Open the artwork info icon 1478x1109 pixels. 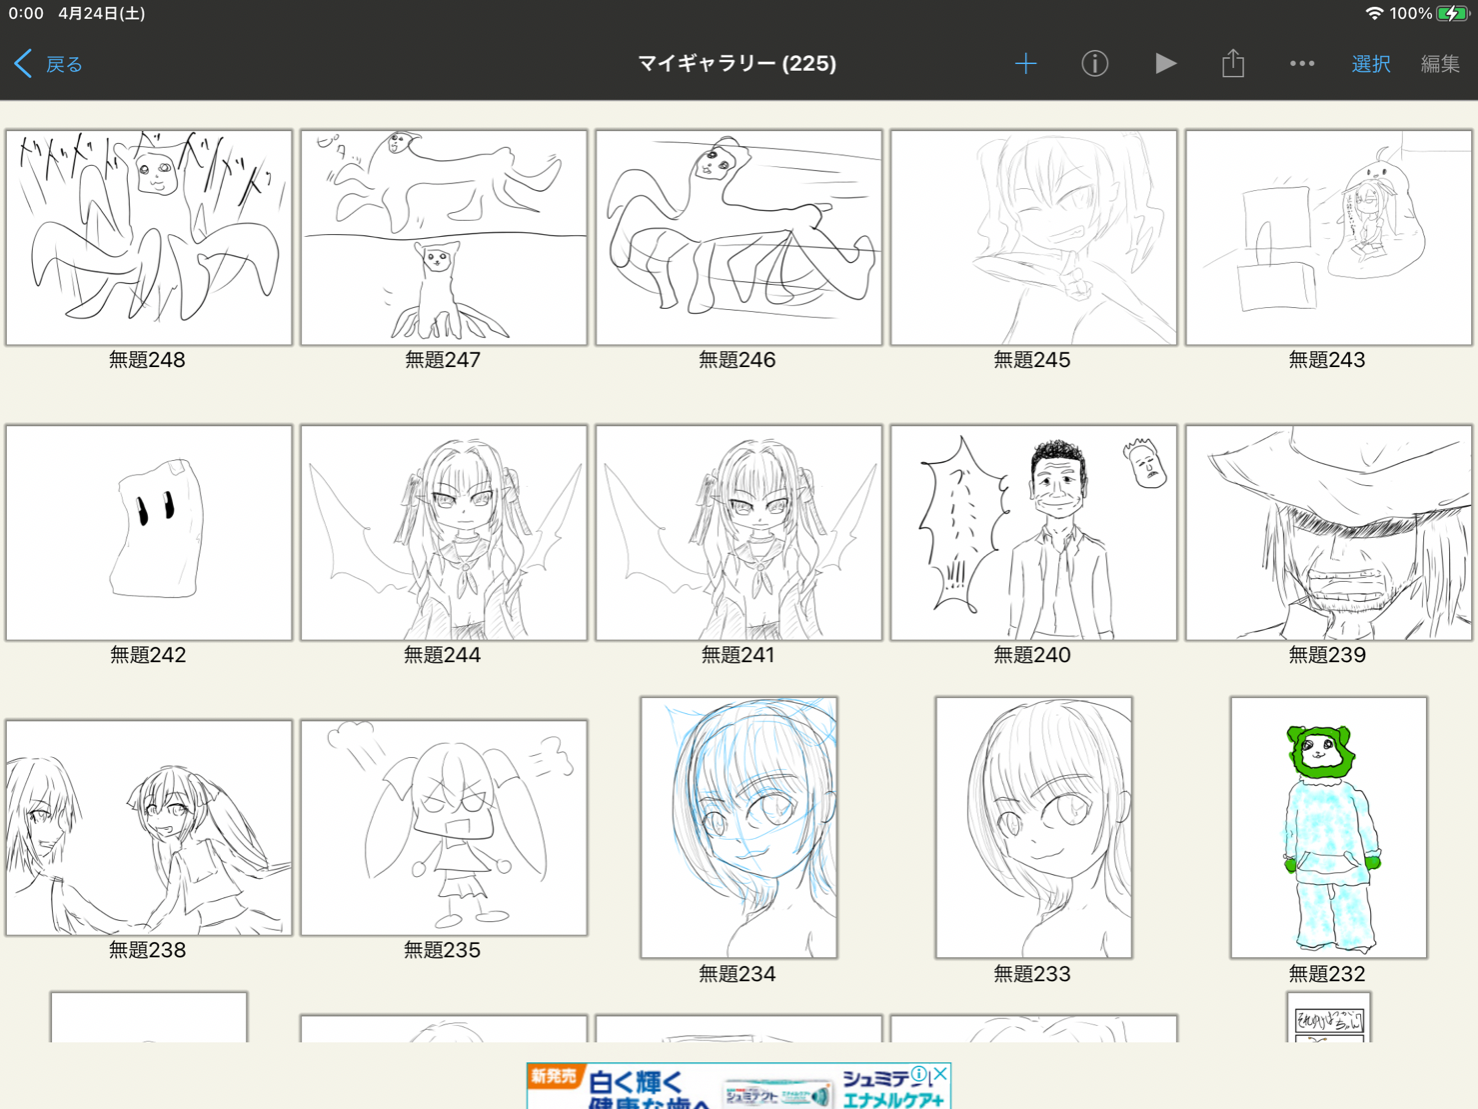[x=1094, y=64]
